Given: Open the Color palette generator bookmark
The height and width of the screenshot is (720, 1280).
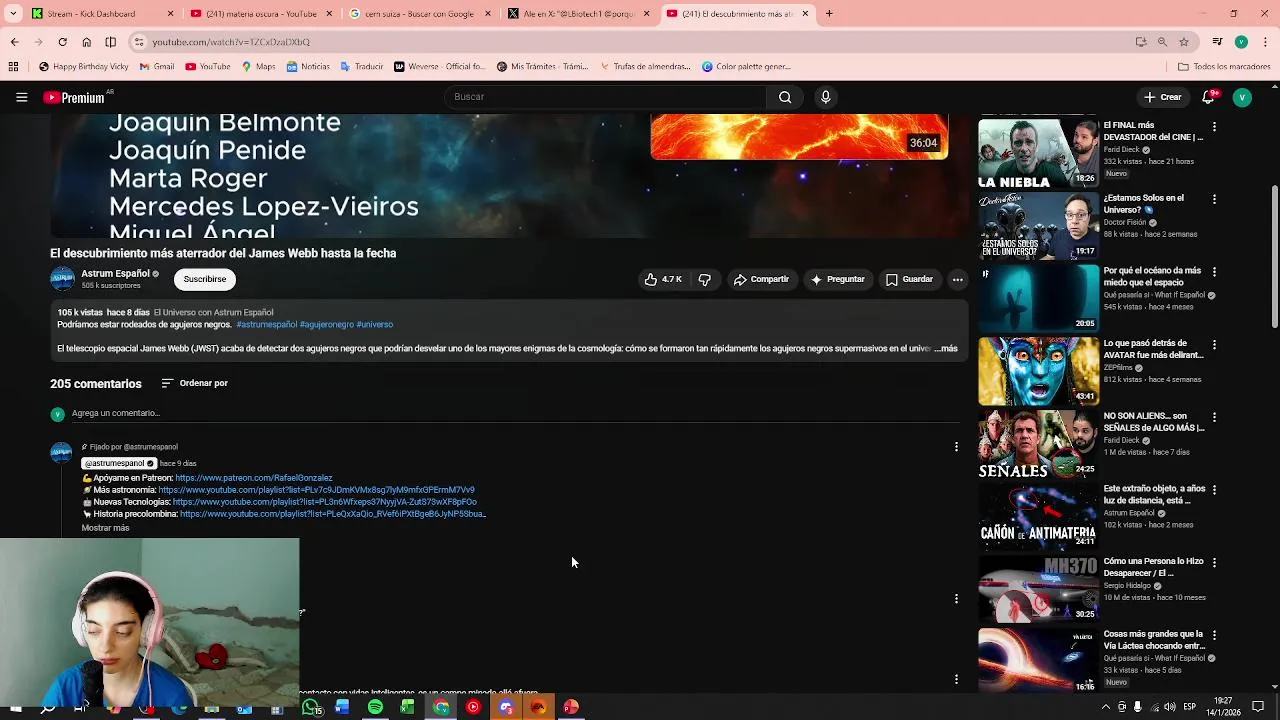Looking at the screenshot, I should pos(746,67).
